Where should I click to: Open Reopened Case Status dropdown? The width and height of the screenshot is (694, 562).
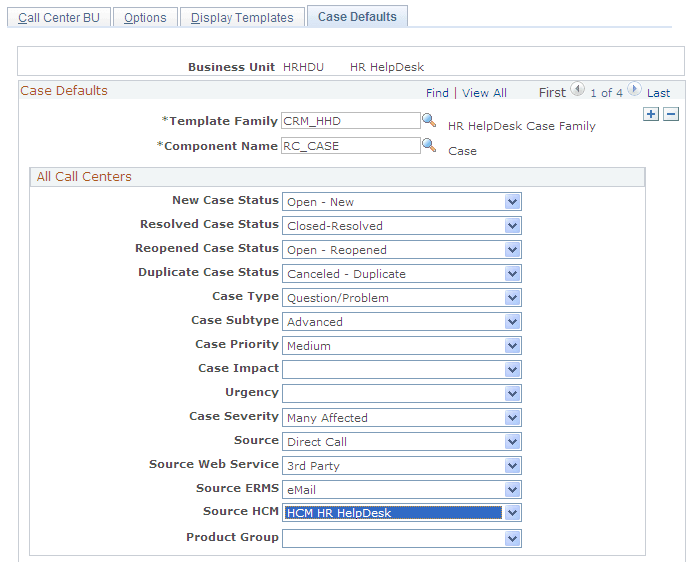click(x=402, y=250)
